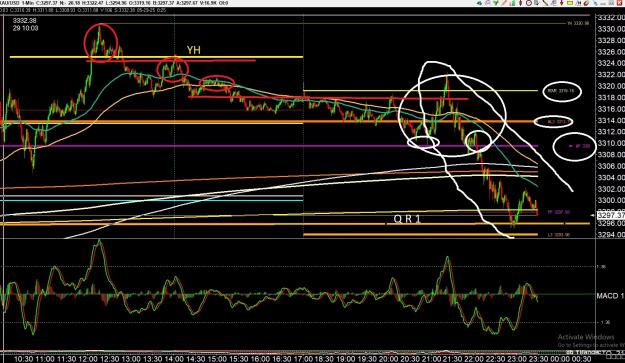Click the 29 10:03 crosshair time readout
625x363 pixels.
pos(25,28)
